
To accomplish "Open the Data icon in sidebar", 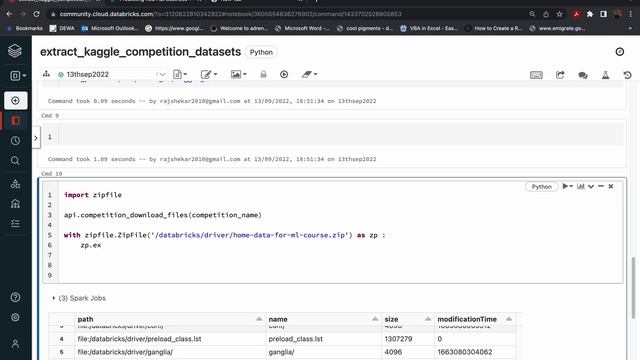I will point(16,184).
